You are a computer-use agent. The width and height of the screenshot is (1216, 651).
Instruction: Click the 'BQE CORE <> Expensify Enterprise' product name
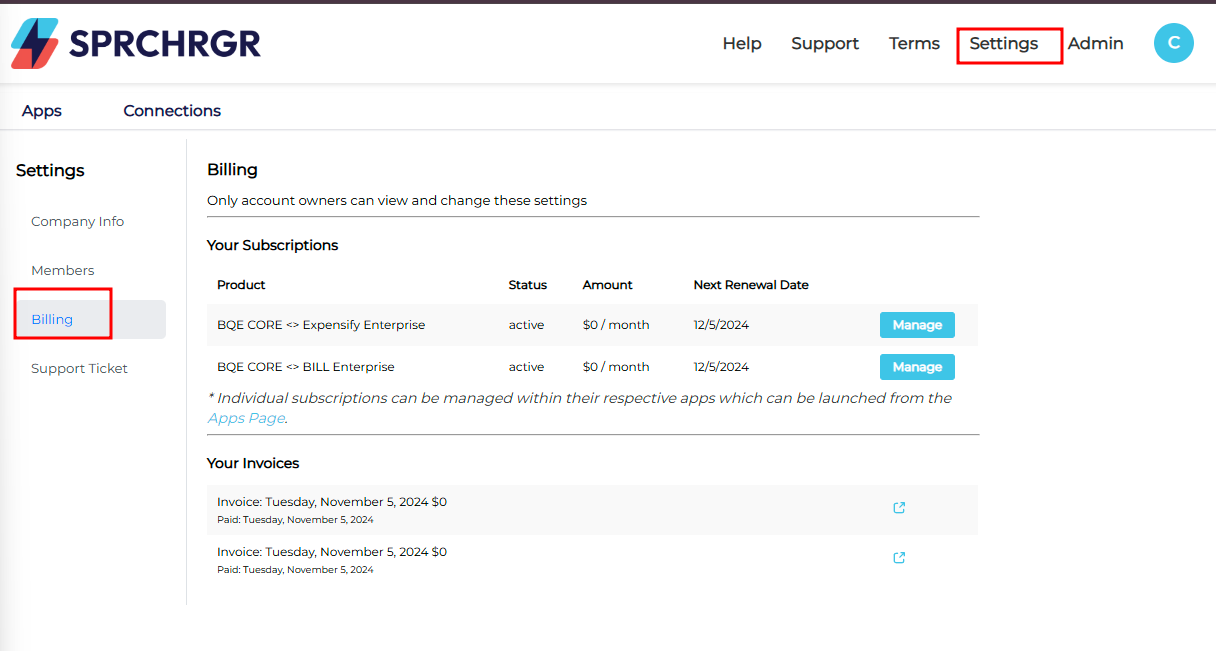(321, 325)
